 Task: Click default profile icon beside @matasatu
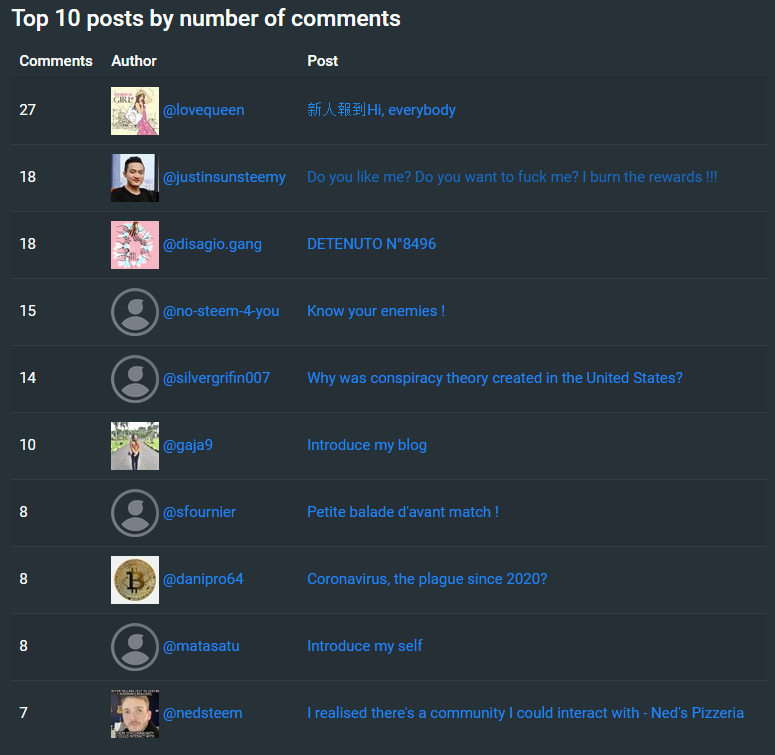(x=134, y=646)
